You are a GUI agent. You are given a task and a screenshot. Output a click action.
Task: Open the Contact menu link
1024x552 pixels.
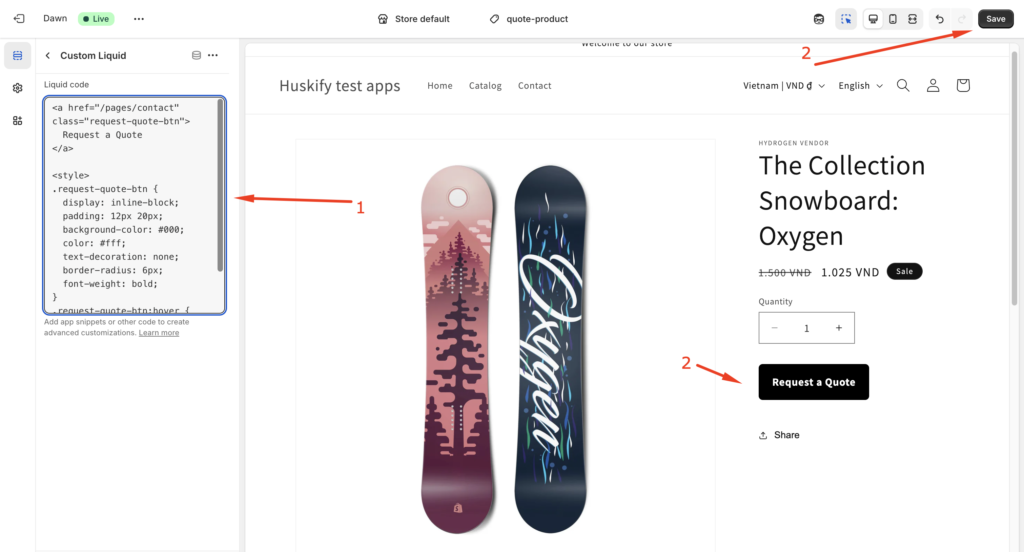tap(534, 86)
